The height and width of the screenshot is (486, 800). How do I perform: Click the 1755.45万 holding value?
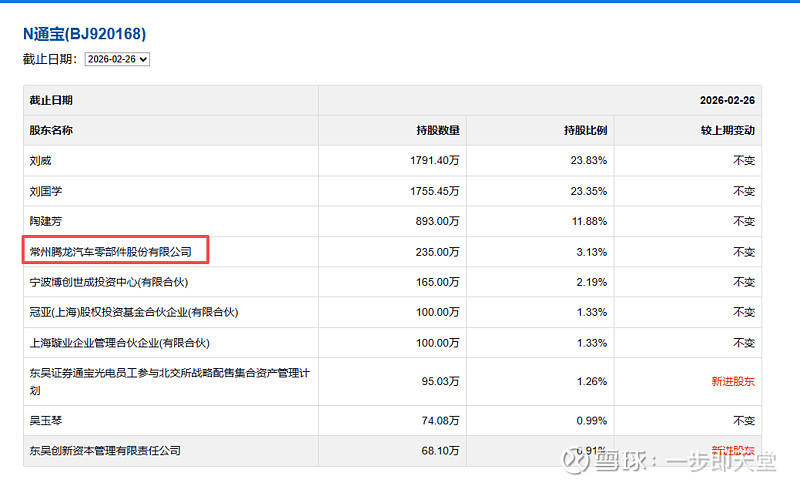point(435,191)
